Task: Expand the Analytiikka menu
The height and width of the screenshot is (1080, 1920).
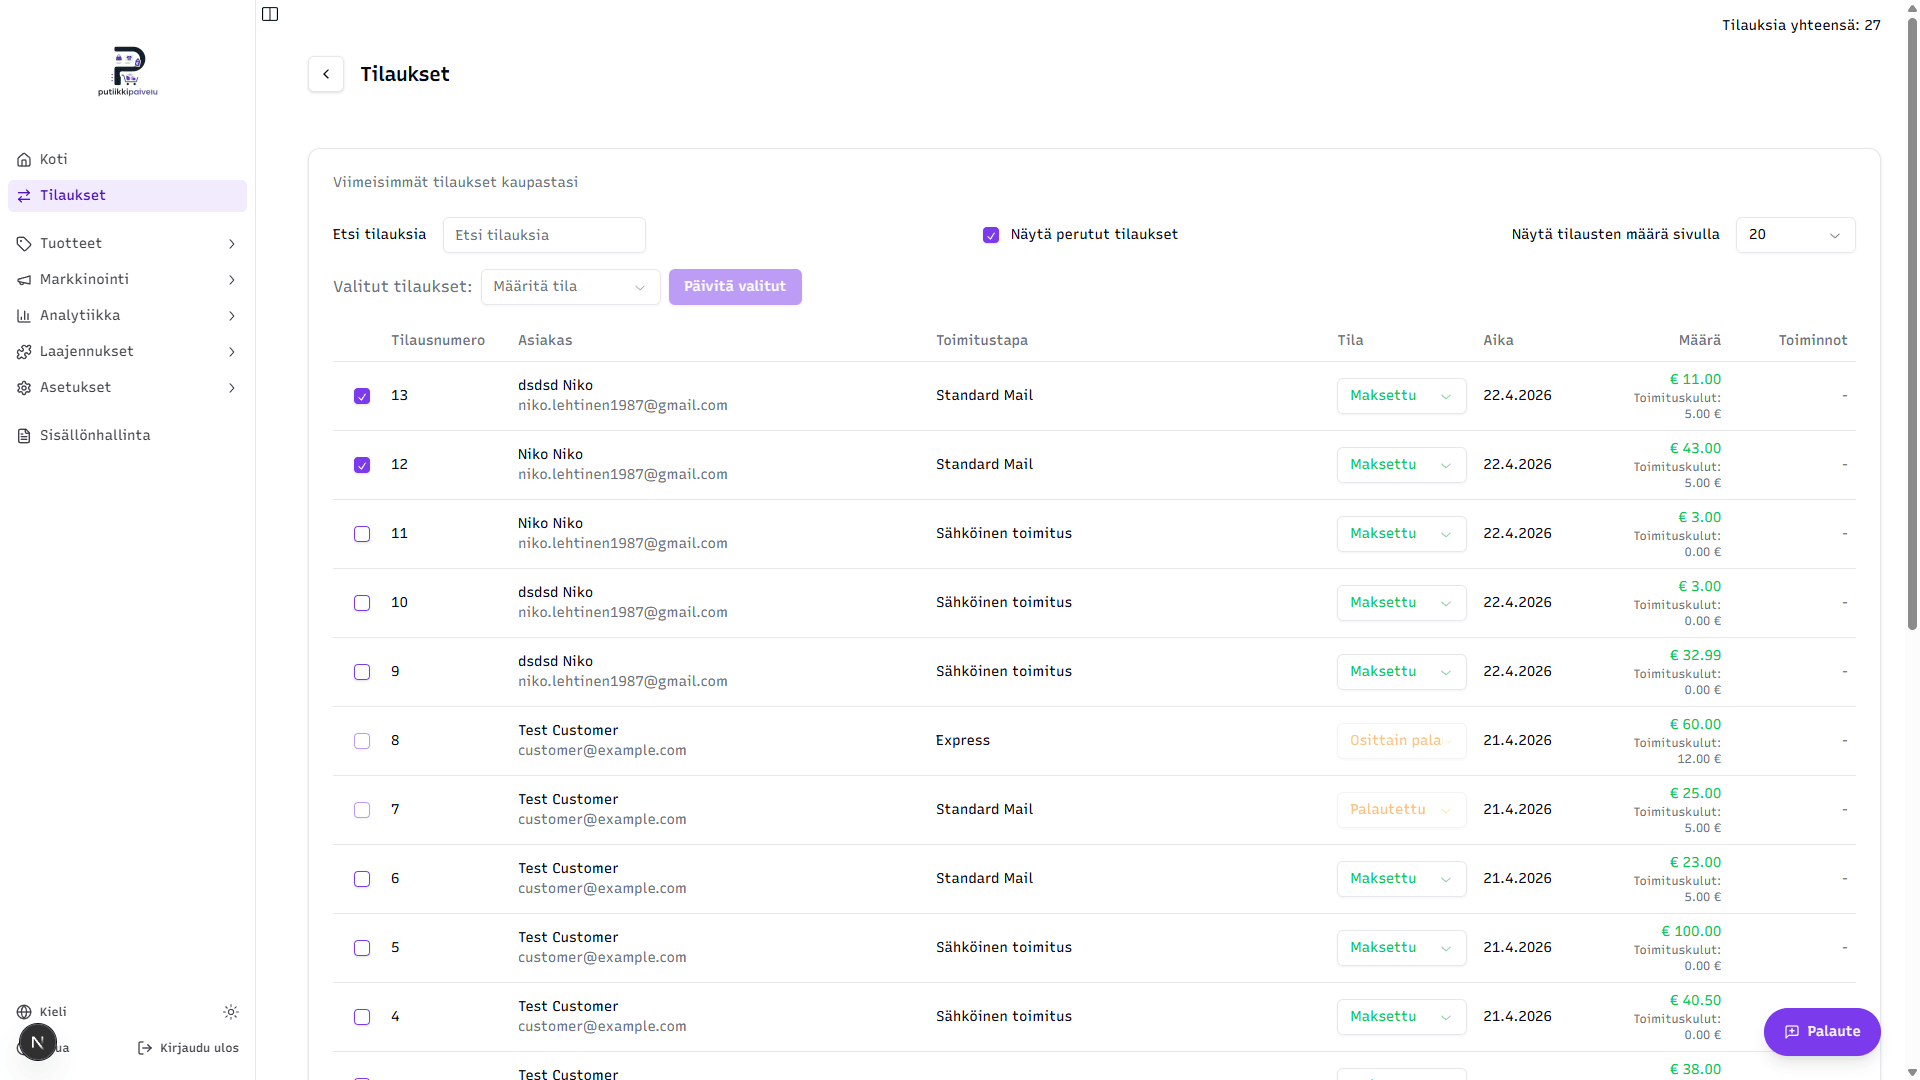Action: [127, 316]
